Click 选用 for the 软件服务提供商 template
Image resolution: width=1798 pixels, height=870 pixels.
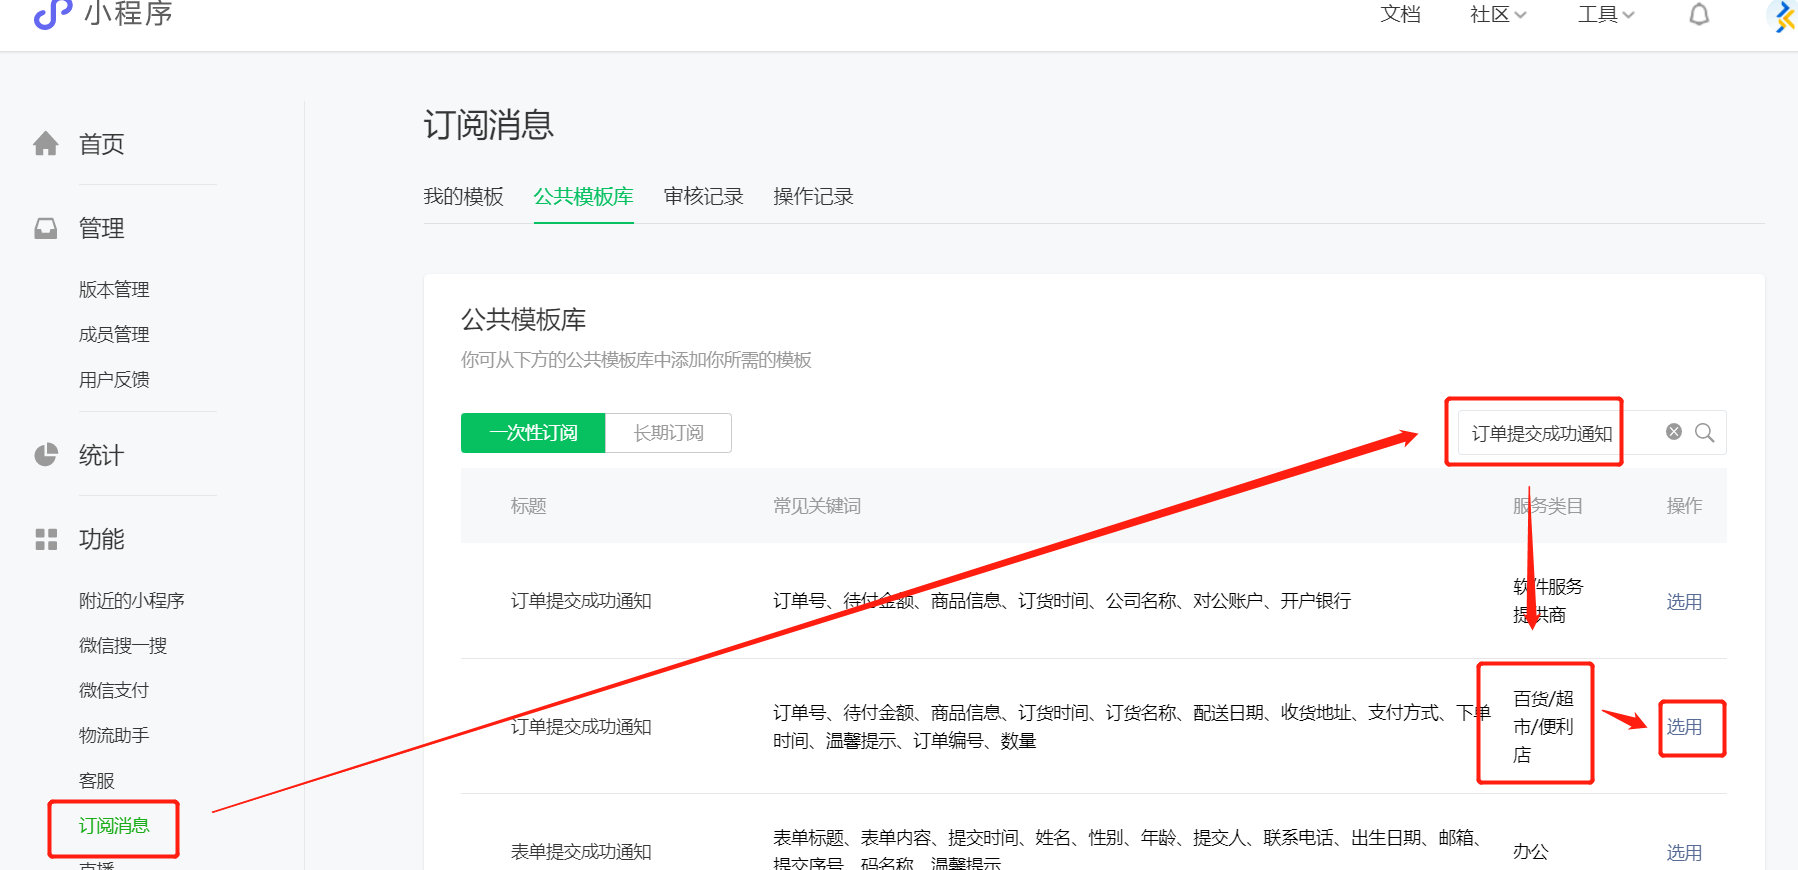coord(1684,602)
